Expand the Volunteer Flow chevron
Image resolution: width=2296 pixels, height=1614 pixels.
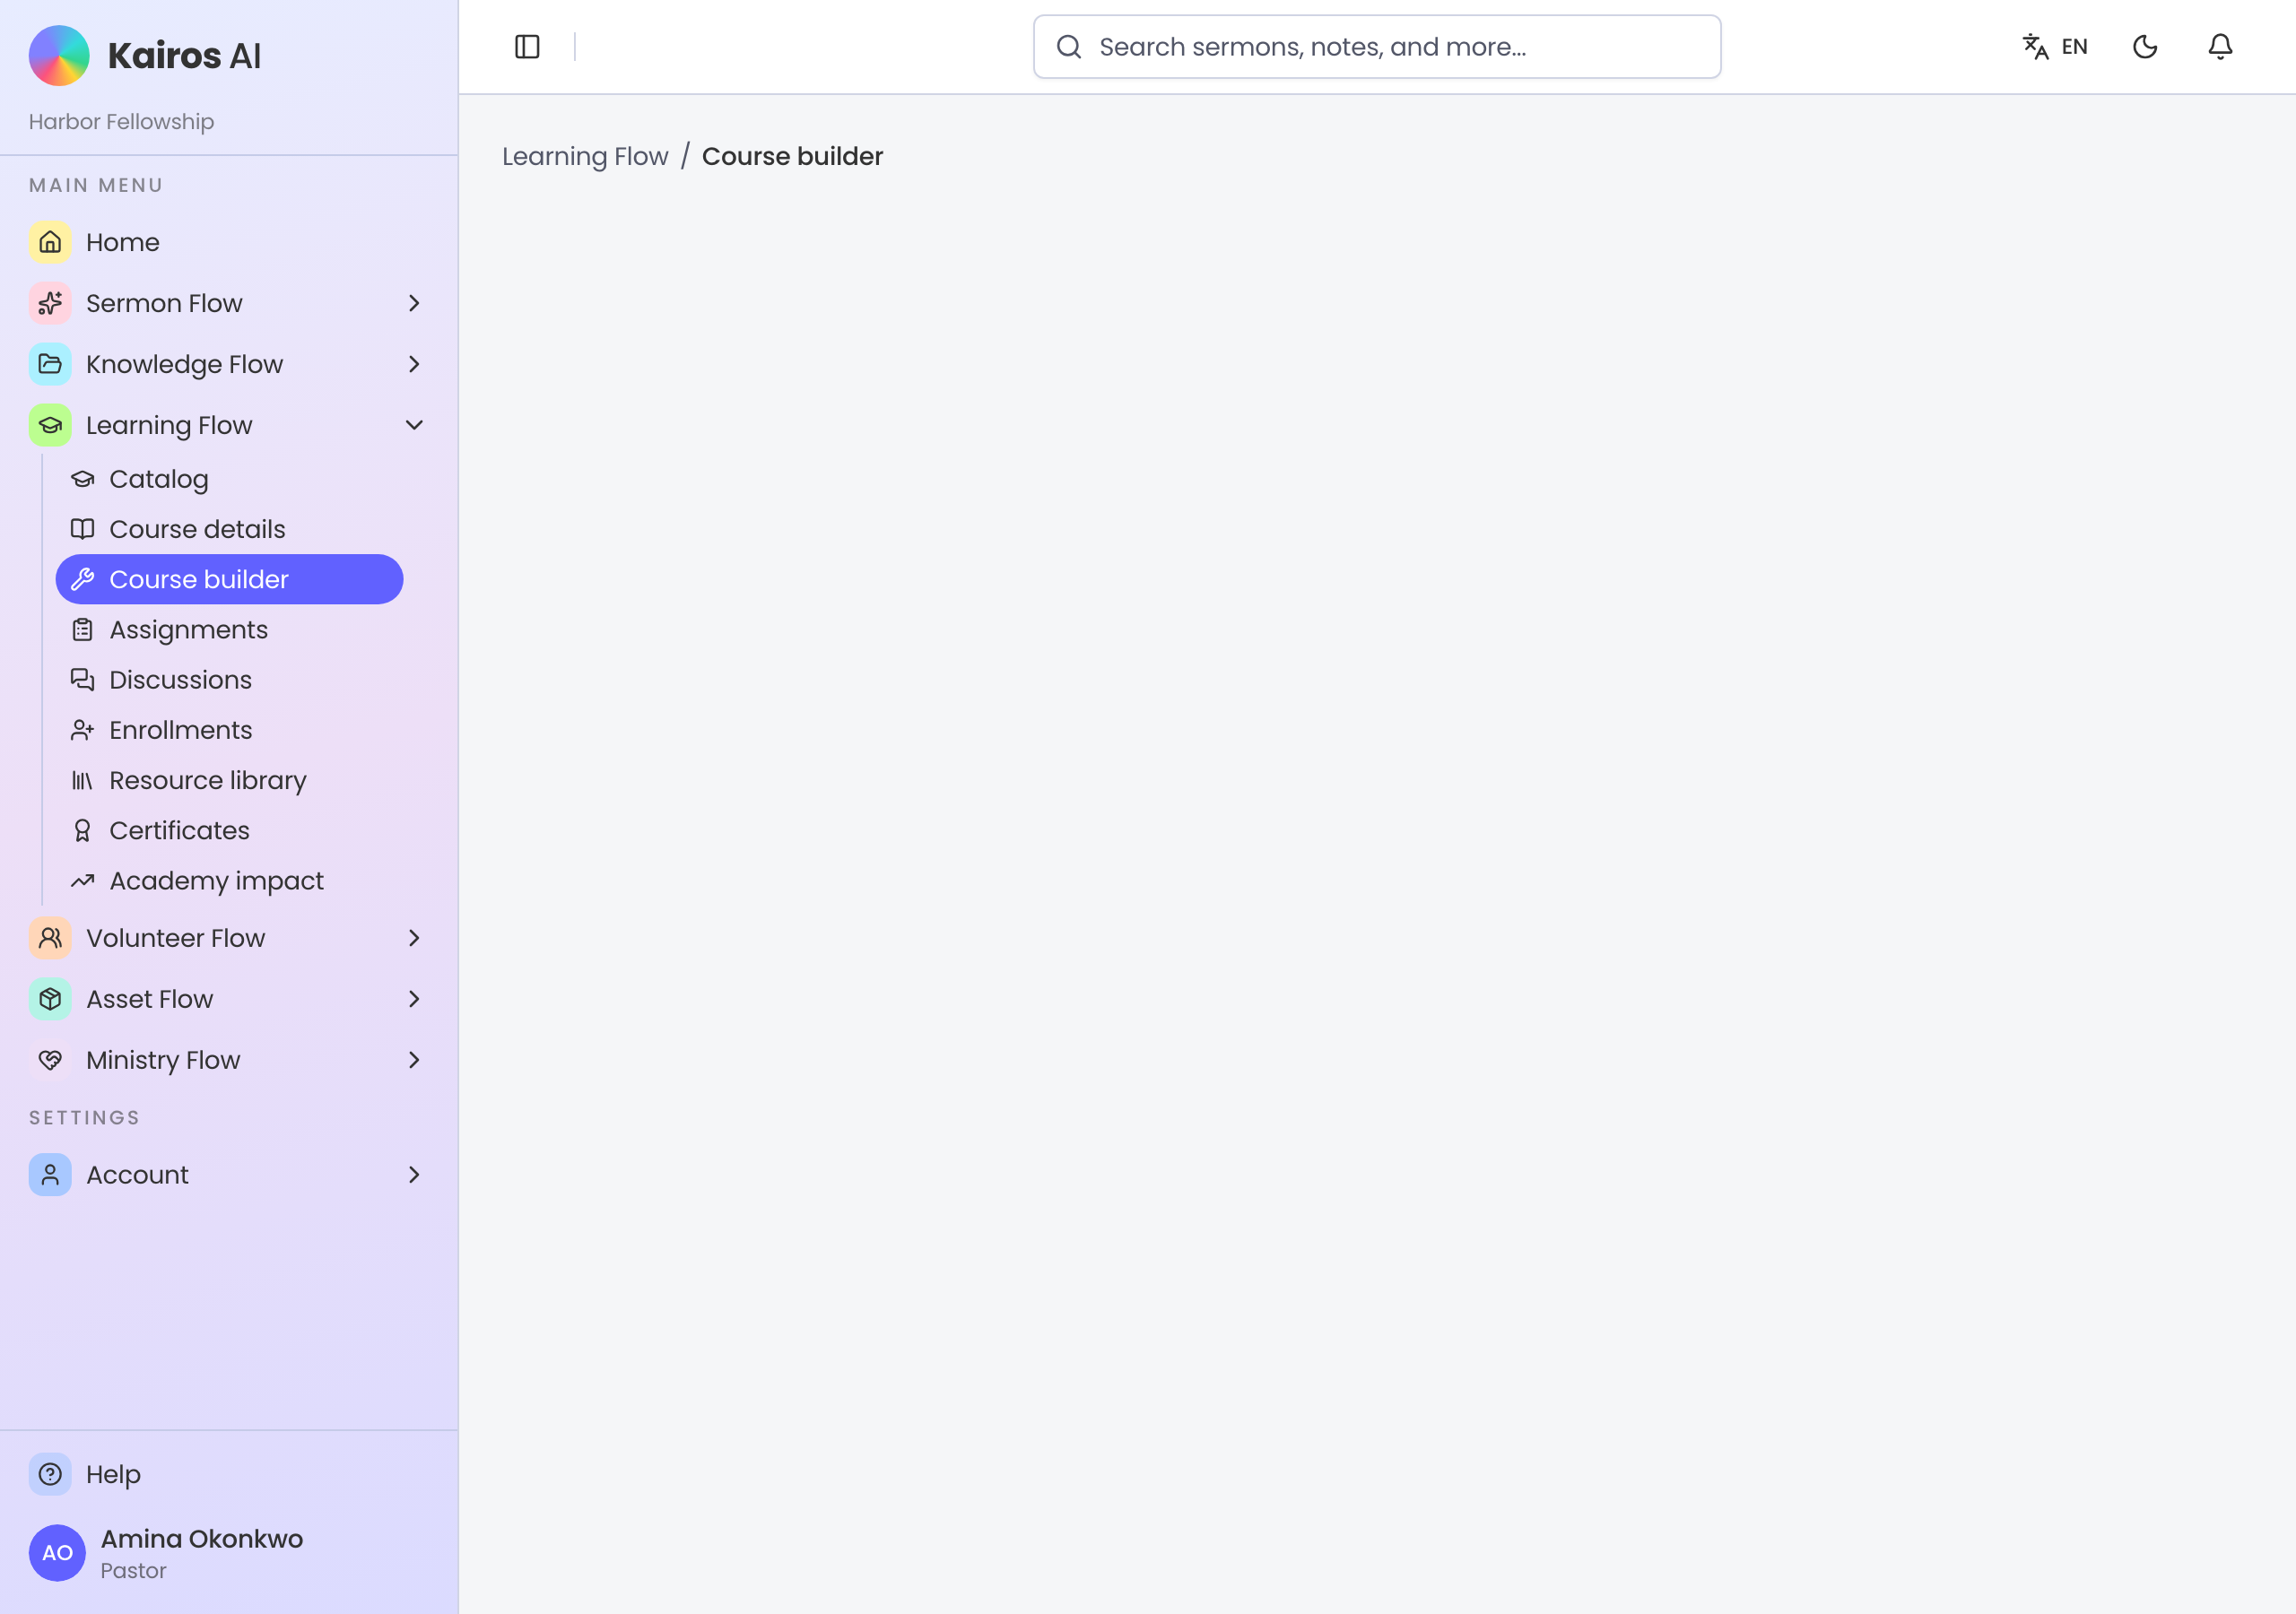414,938
